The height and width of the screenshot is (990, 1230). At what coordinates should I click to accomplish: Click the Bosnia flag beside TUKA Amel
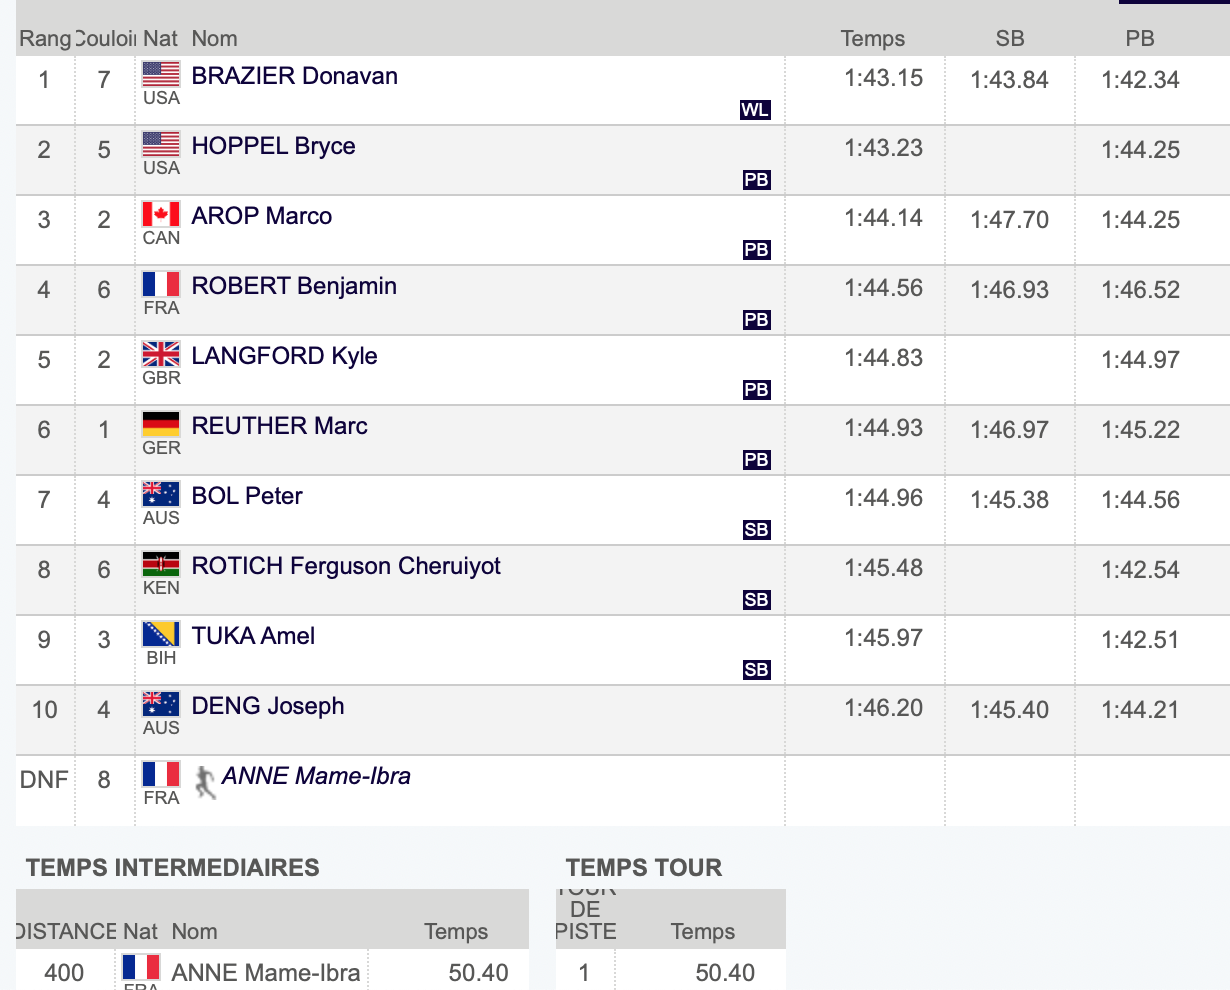(x=161, y=634)
